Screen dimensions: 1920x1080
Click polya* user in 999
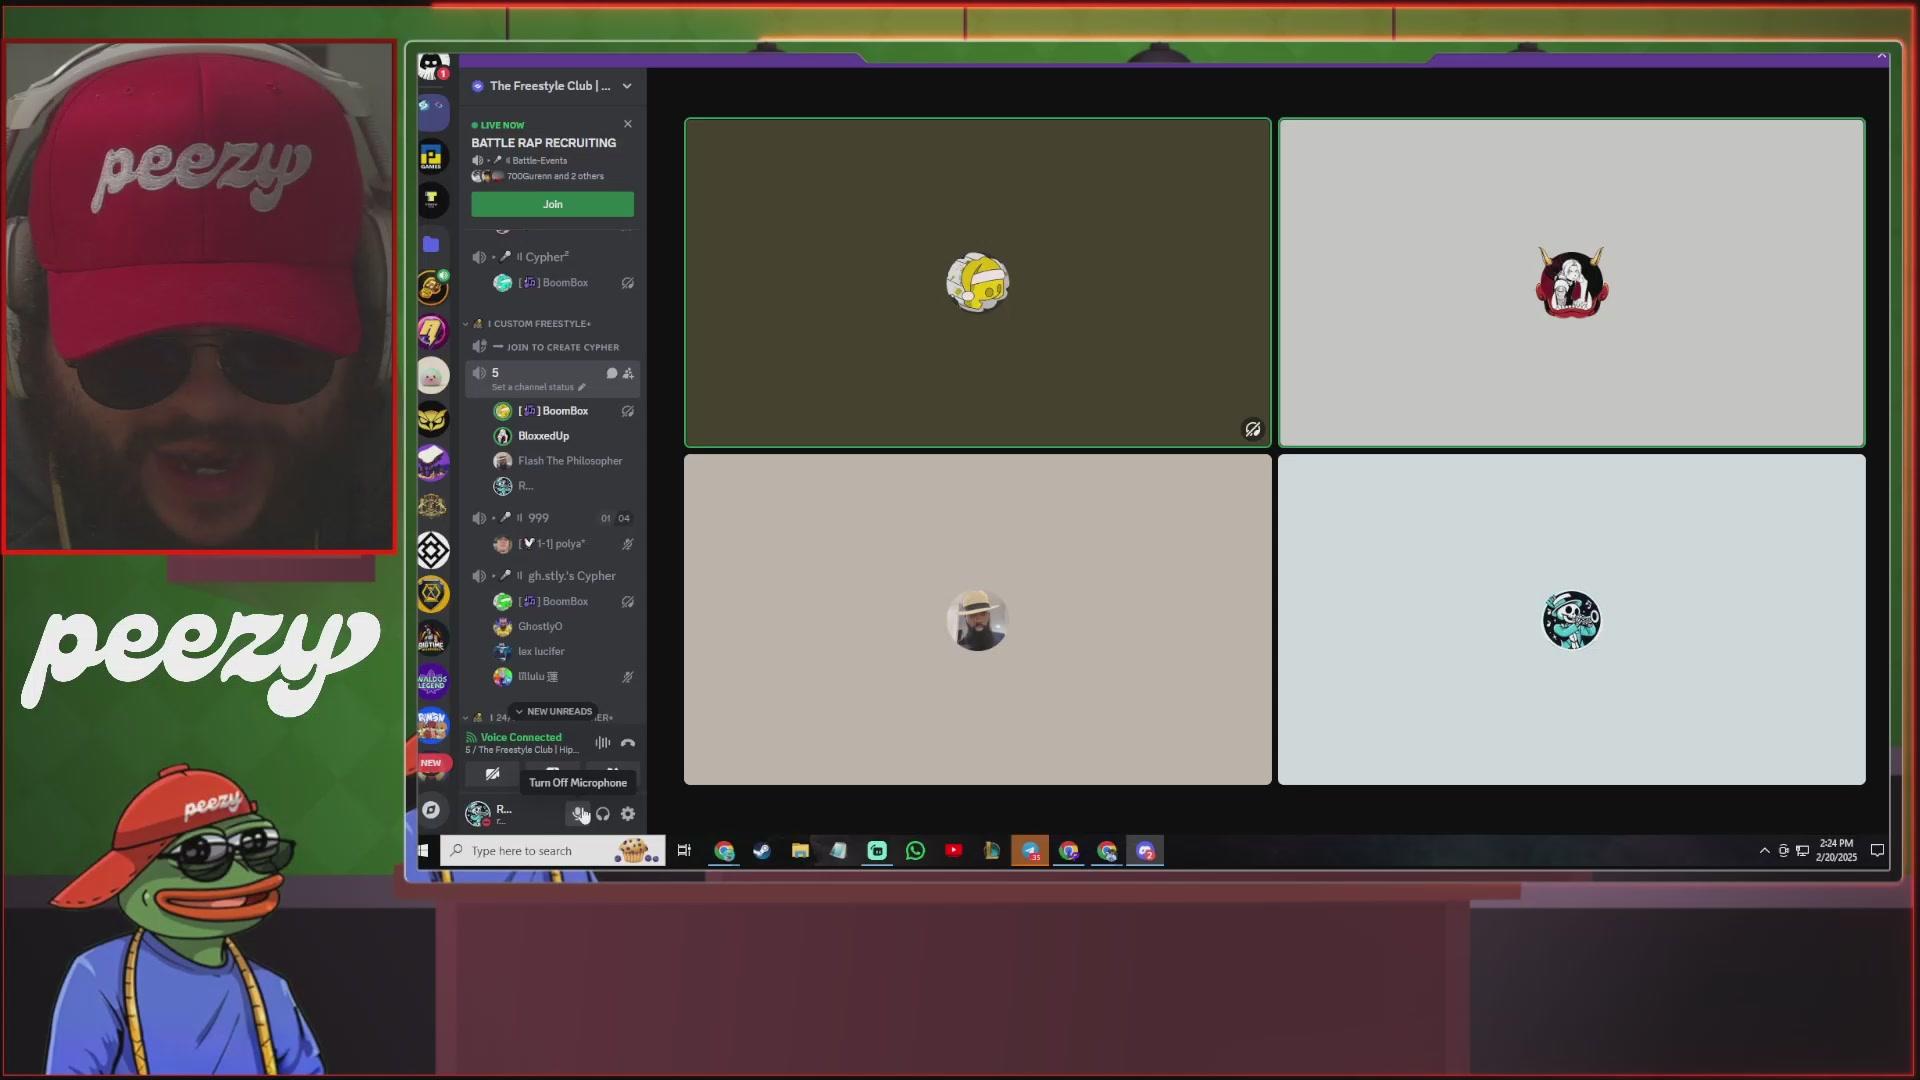pyautogui.click(x=552, y=544)
